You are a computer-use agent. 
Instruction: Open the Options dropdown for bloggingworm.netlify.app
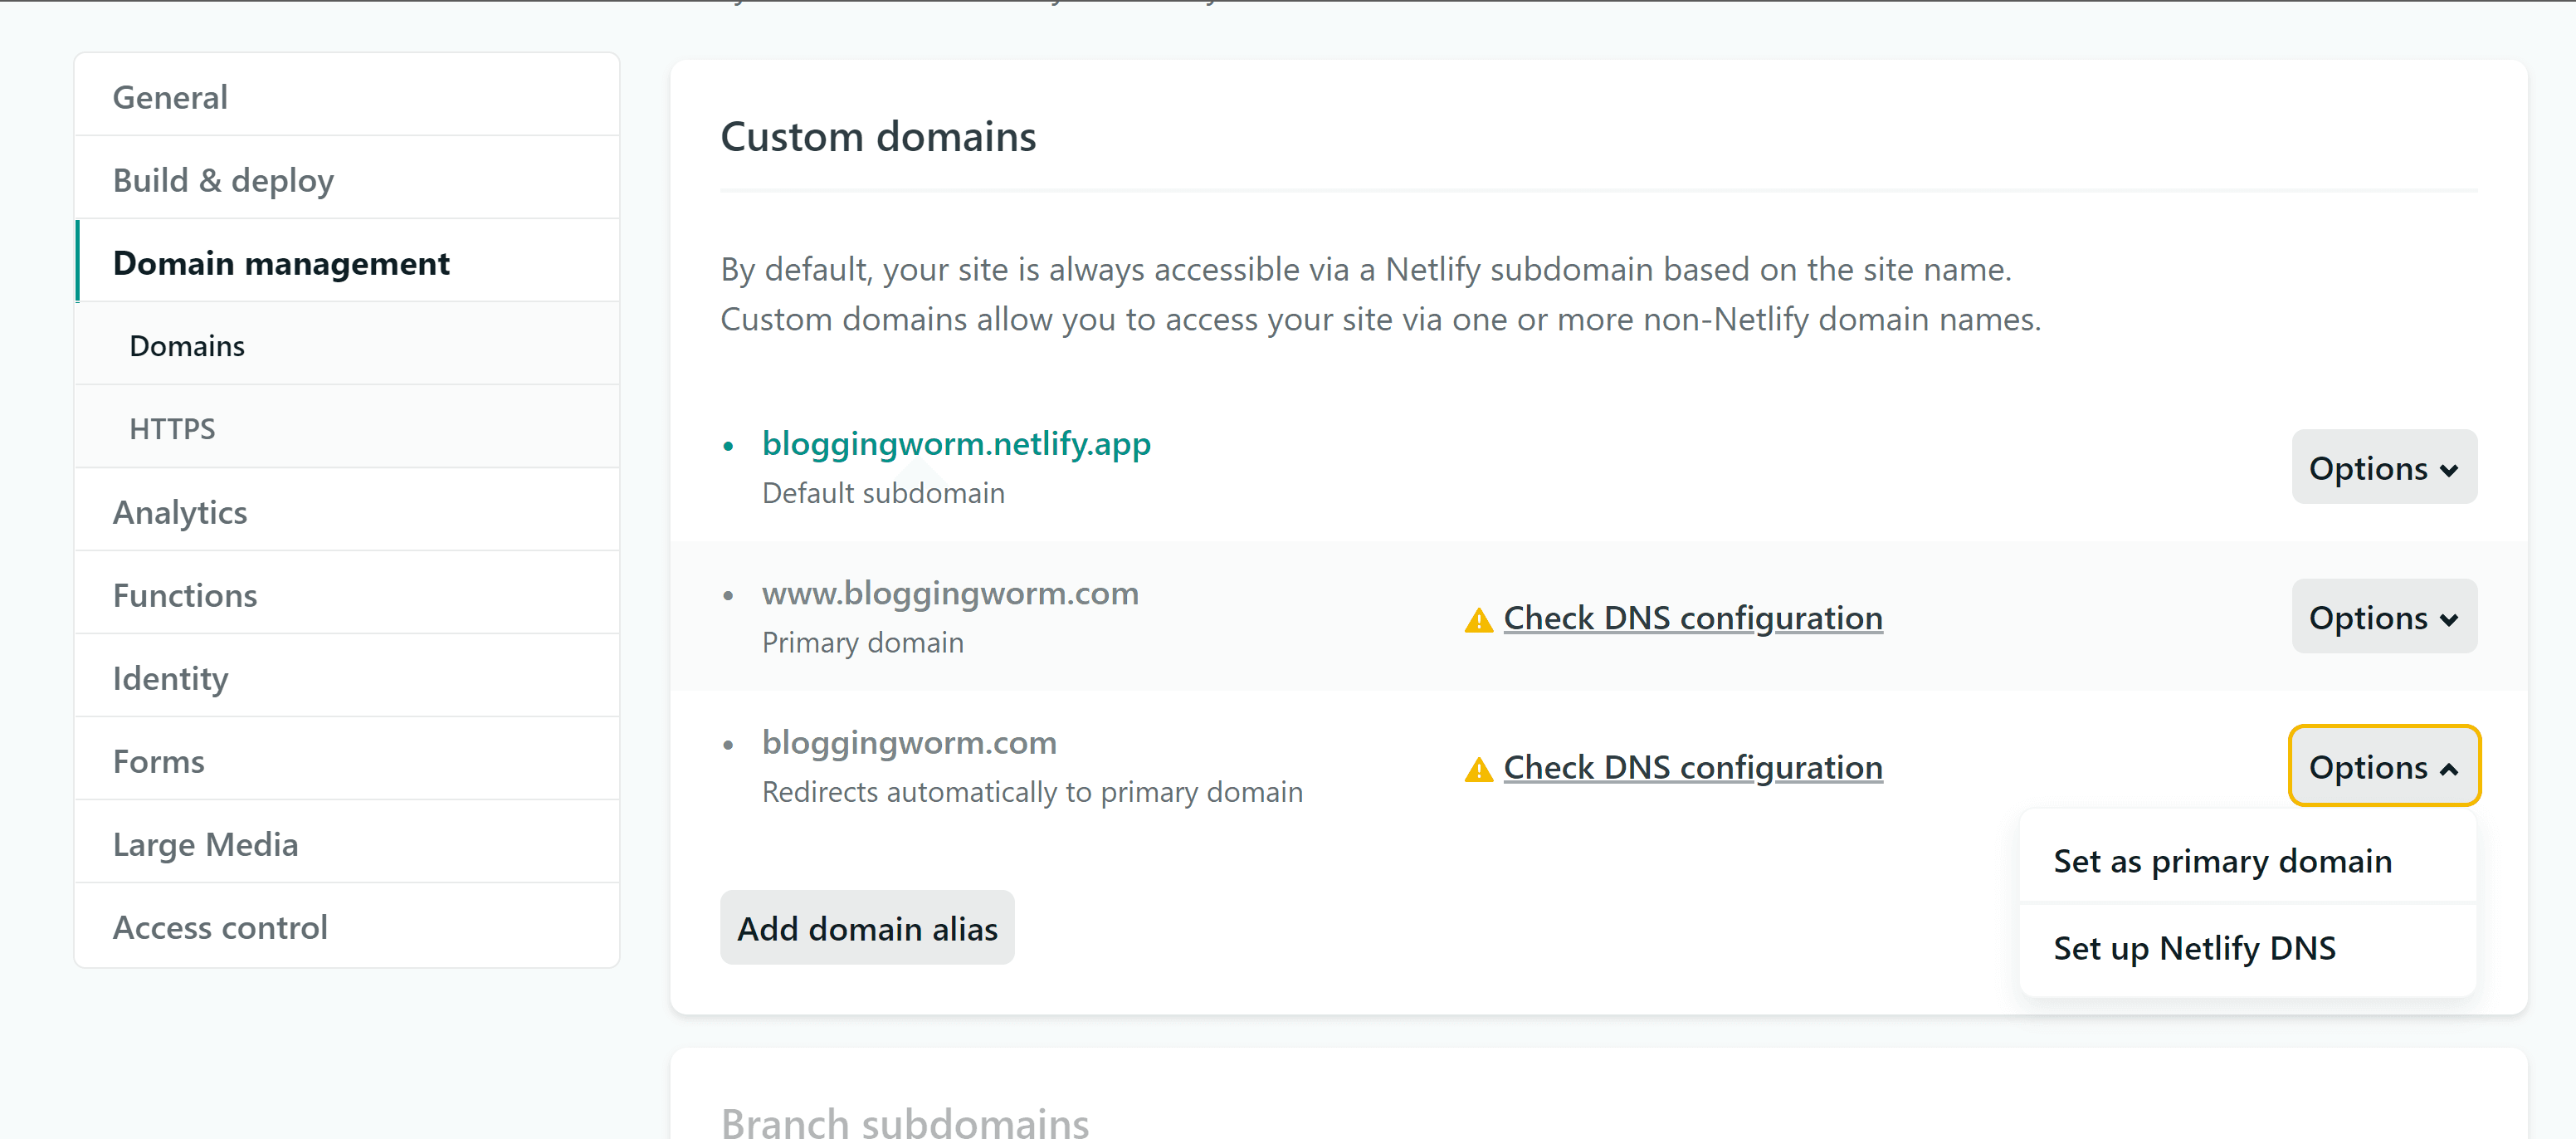tap(2384, 467)
